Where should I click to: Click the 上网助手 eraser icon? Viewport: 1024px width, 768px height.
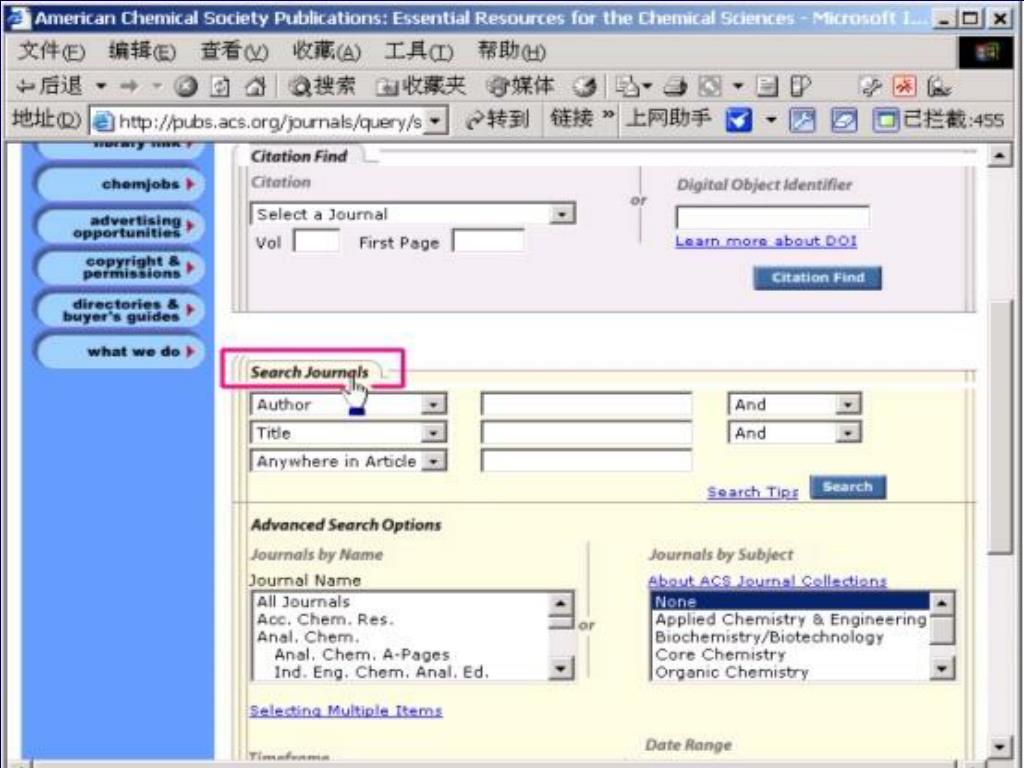pyautogui.click(x=844, y=120)
